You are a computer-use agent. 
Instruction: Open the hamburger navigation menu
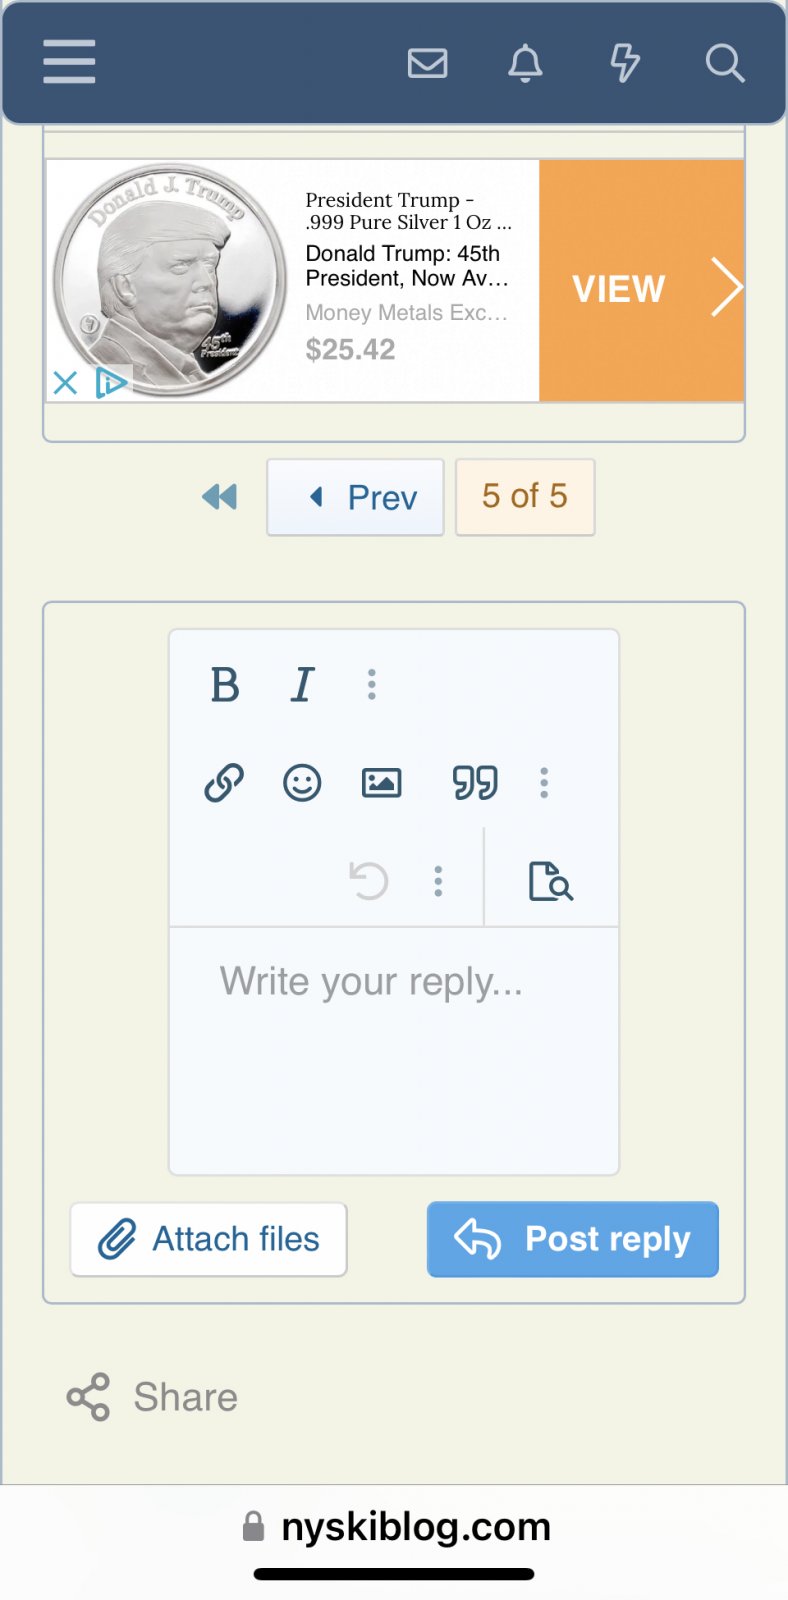click(x=69, y=62)
